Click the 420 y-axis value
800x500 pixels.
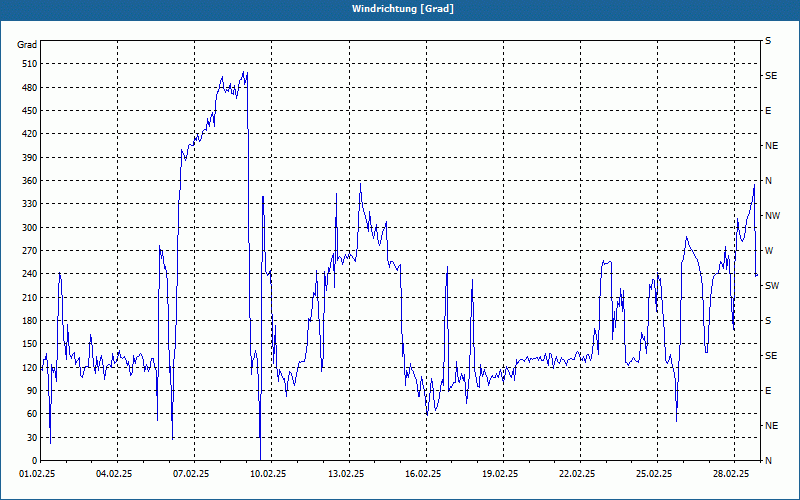click(30, 134)
